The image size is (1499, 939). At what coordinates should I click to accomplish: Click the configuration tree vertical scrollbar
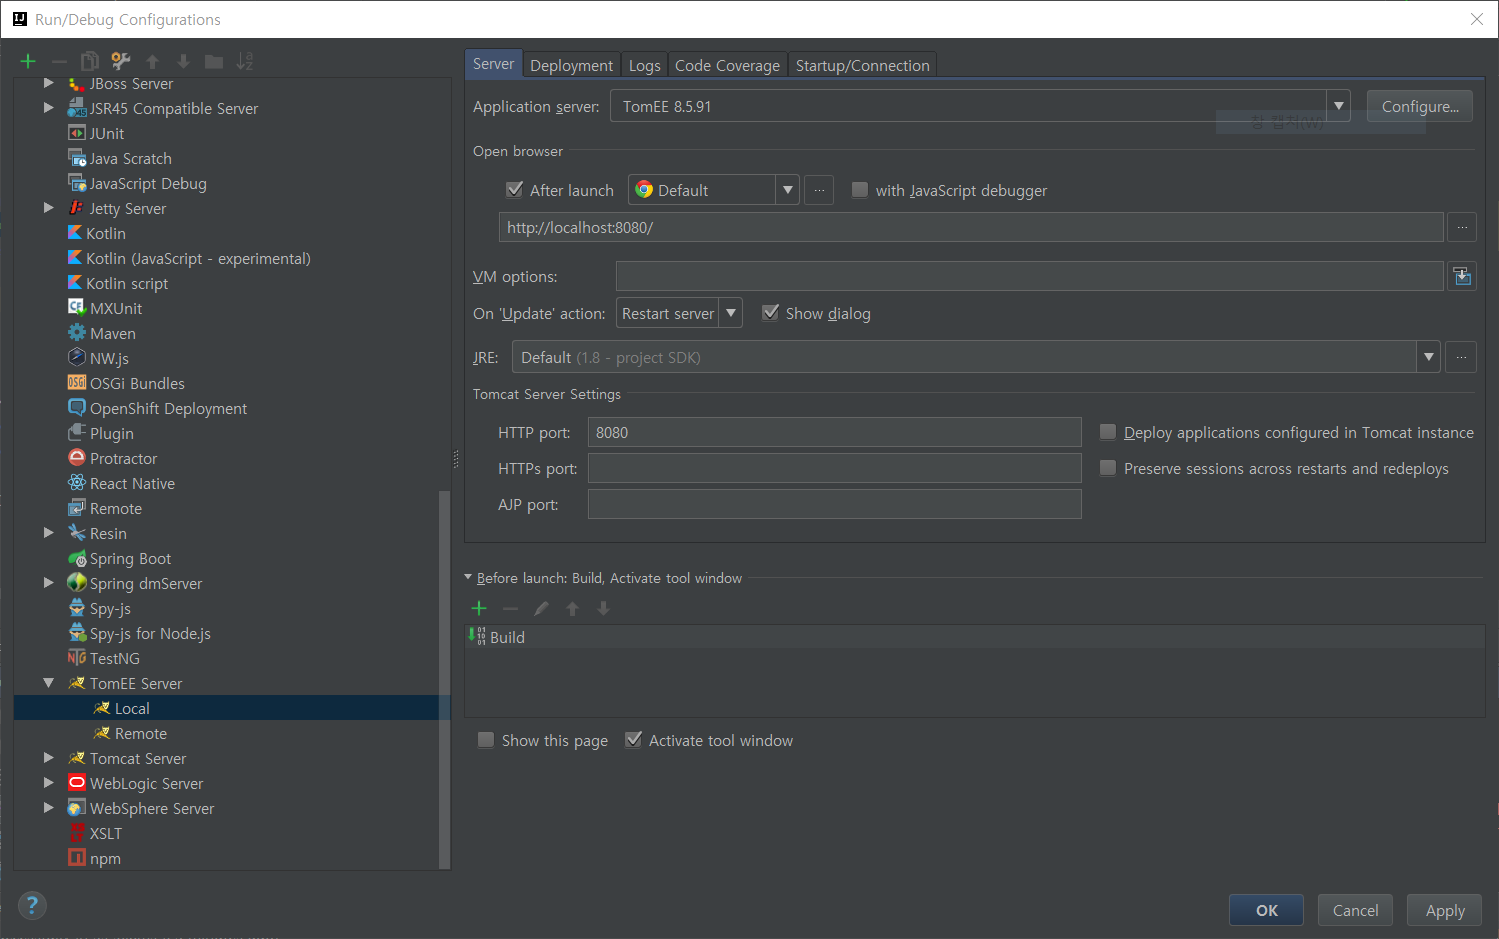(x=444, y=680)
